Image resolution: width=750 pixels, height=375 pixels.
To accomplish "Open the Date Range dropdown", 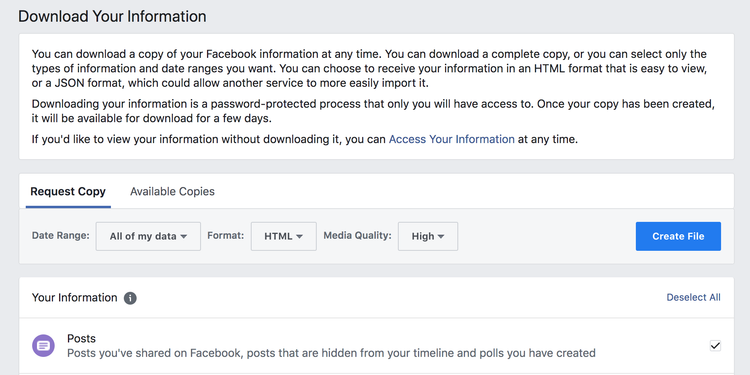I will [148, 236].
